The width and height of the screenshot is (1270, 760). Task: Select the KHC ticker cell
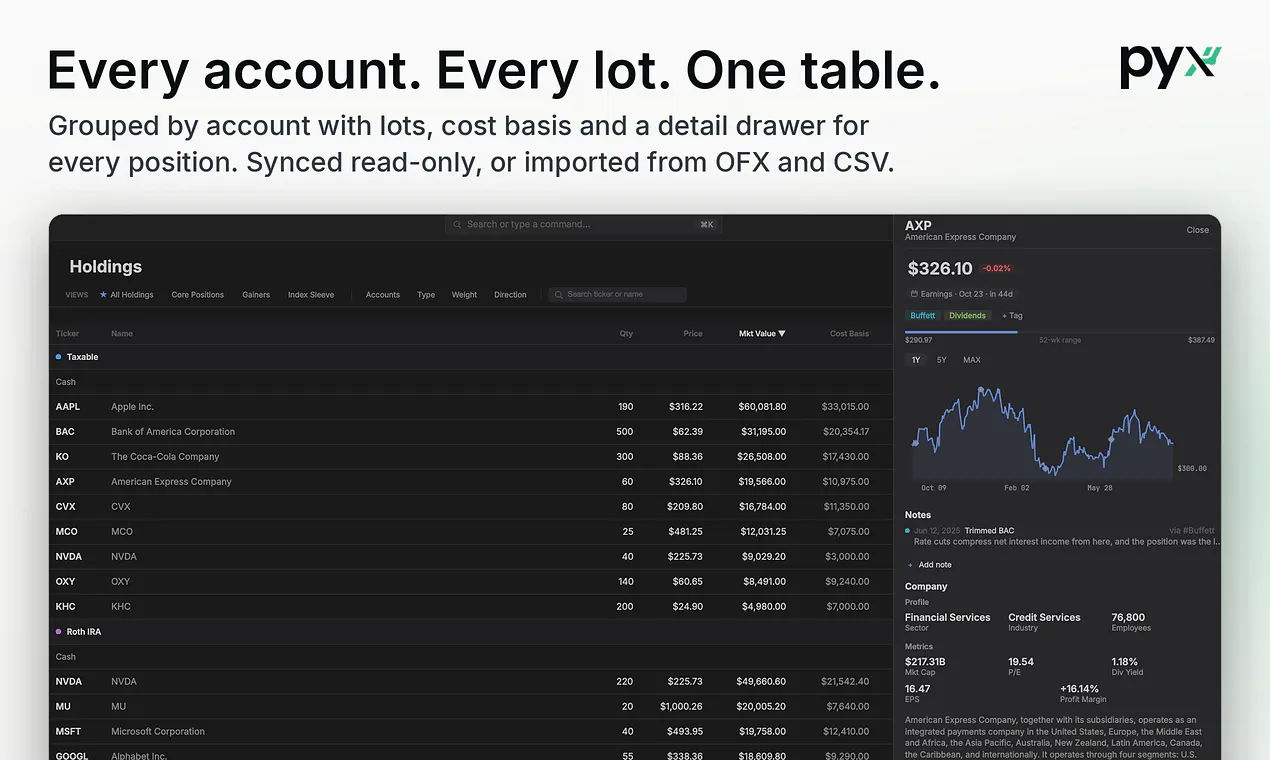point(66,607)
